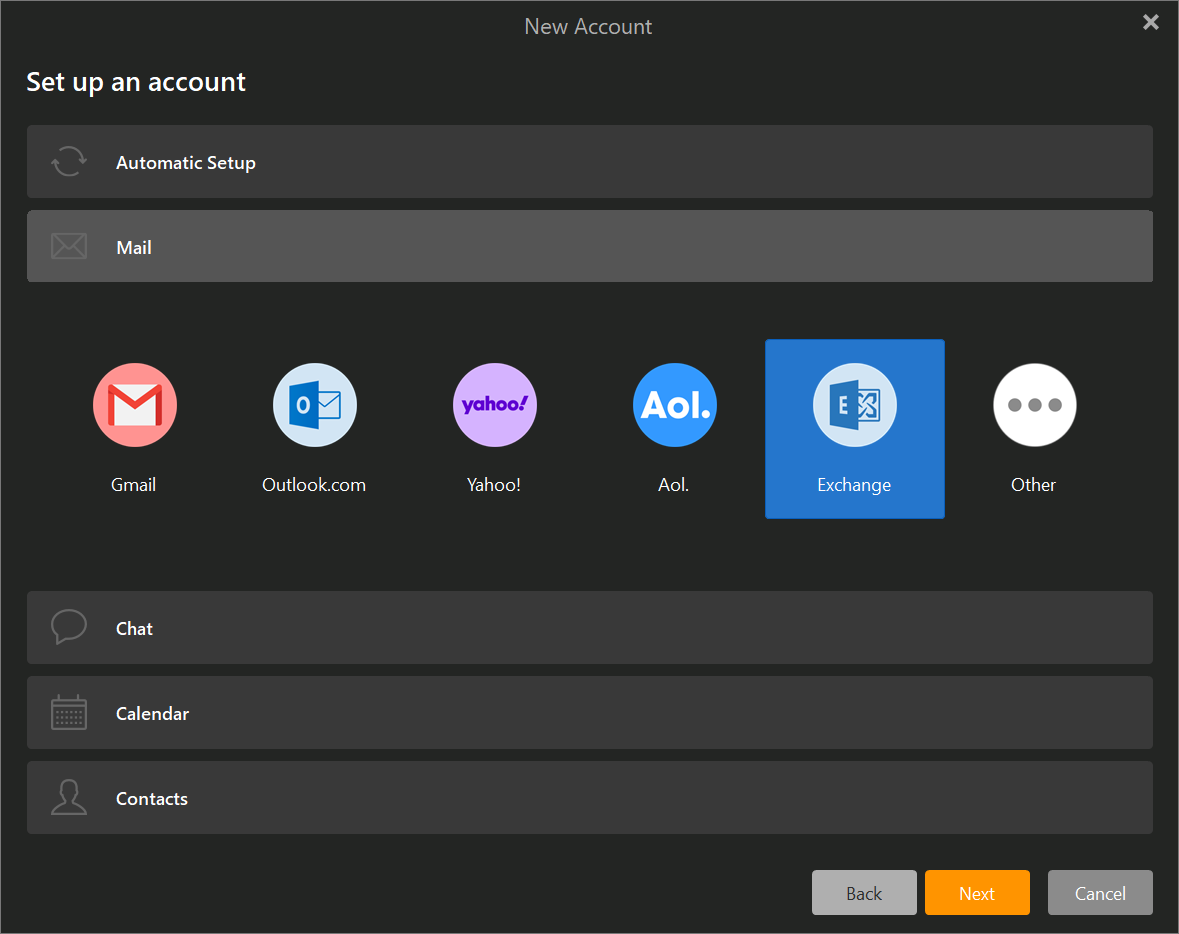This screenshot has height=934, width=1179.
Task: Click the Yahoo! label text
Action: 494,485
